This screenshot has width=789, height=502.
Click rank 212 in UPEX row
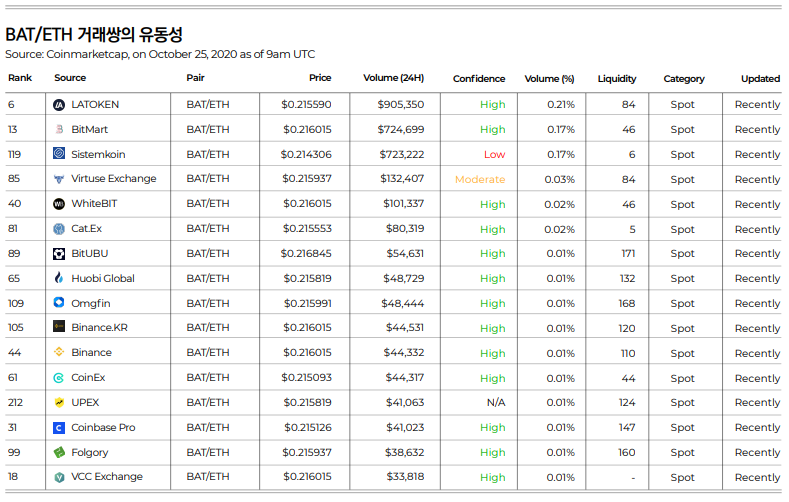(15, 402)
